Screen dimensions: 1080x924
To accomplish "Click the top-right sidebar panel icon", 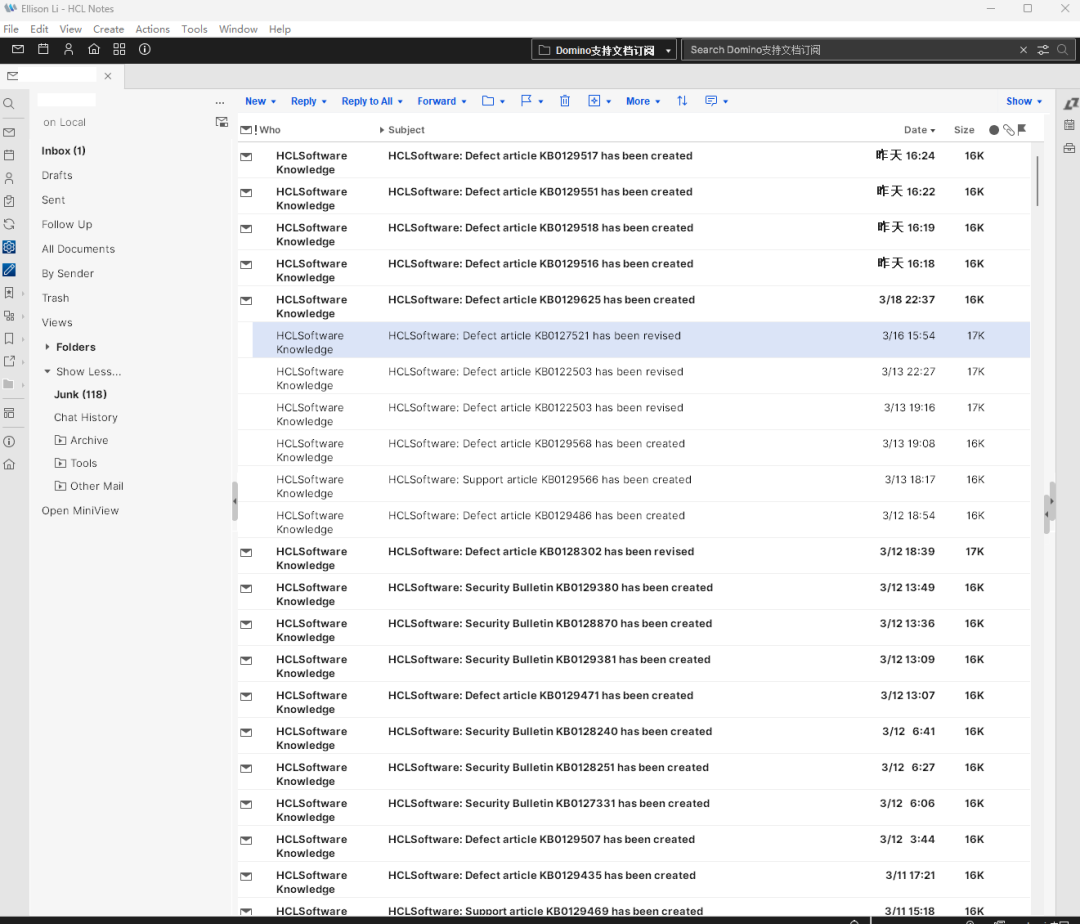I will (x=1070, y=103).
